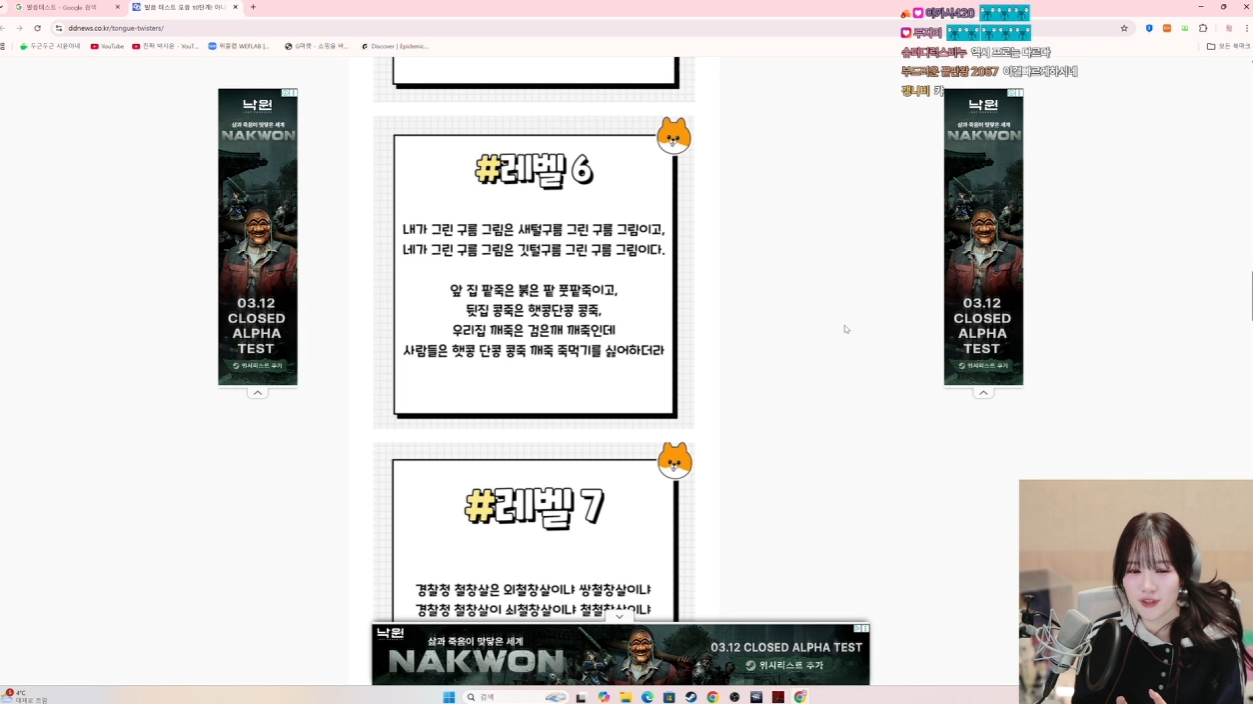Open Task View on the taskbar
1253x704 pixels.
tap(581, 697)
